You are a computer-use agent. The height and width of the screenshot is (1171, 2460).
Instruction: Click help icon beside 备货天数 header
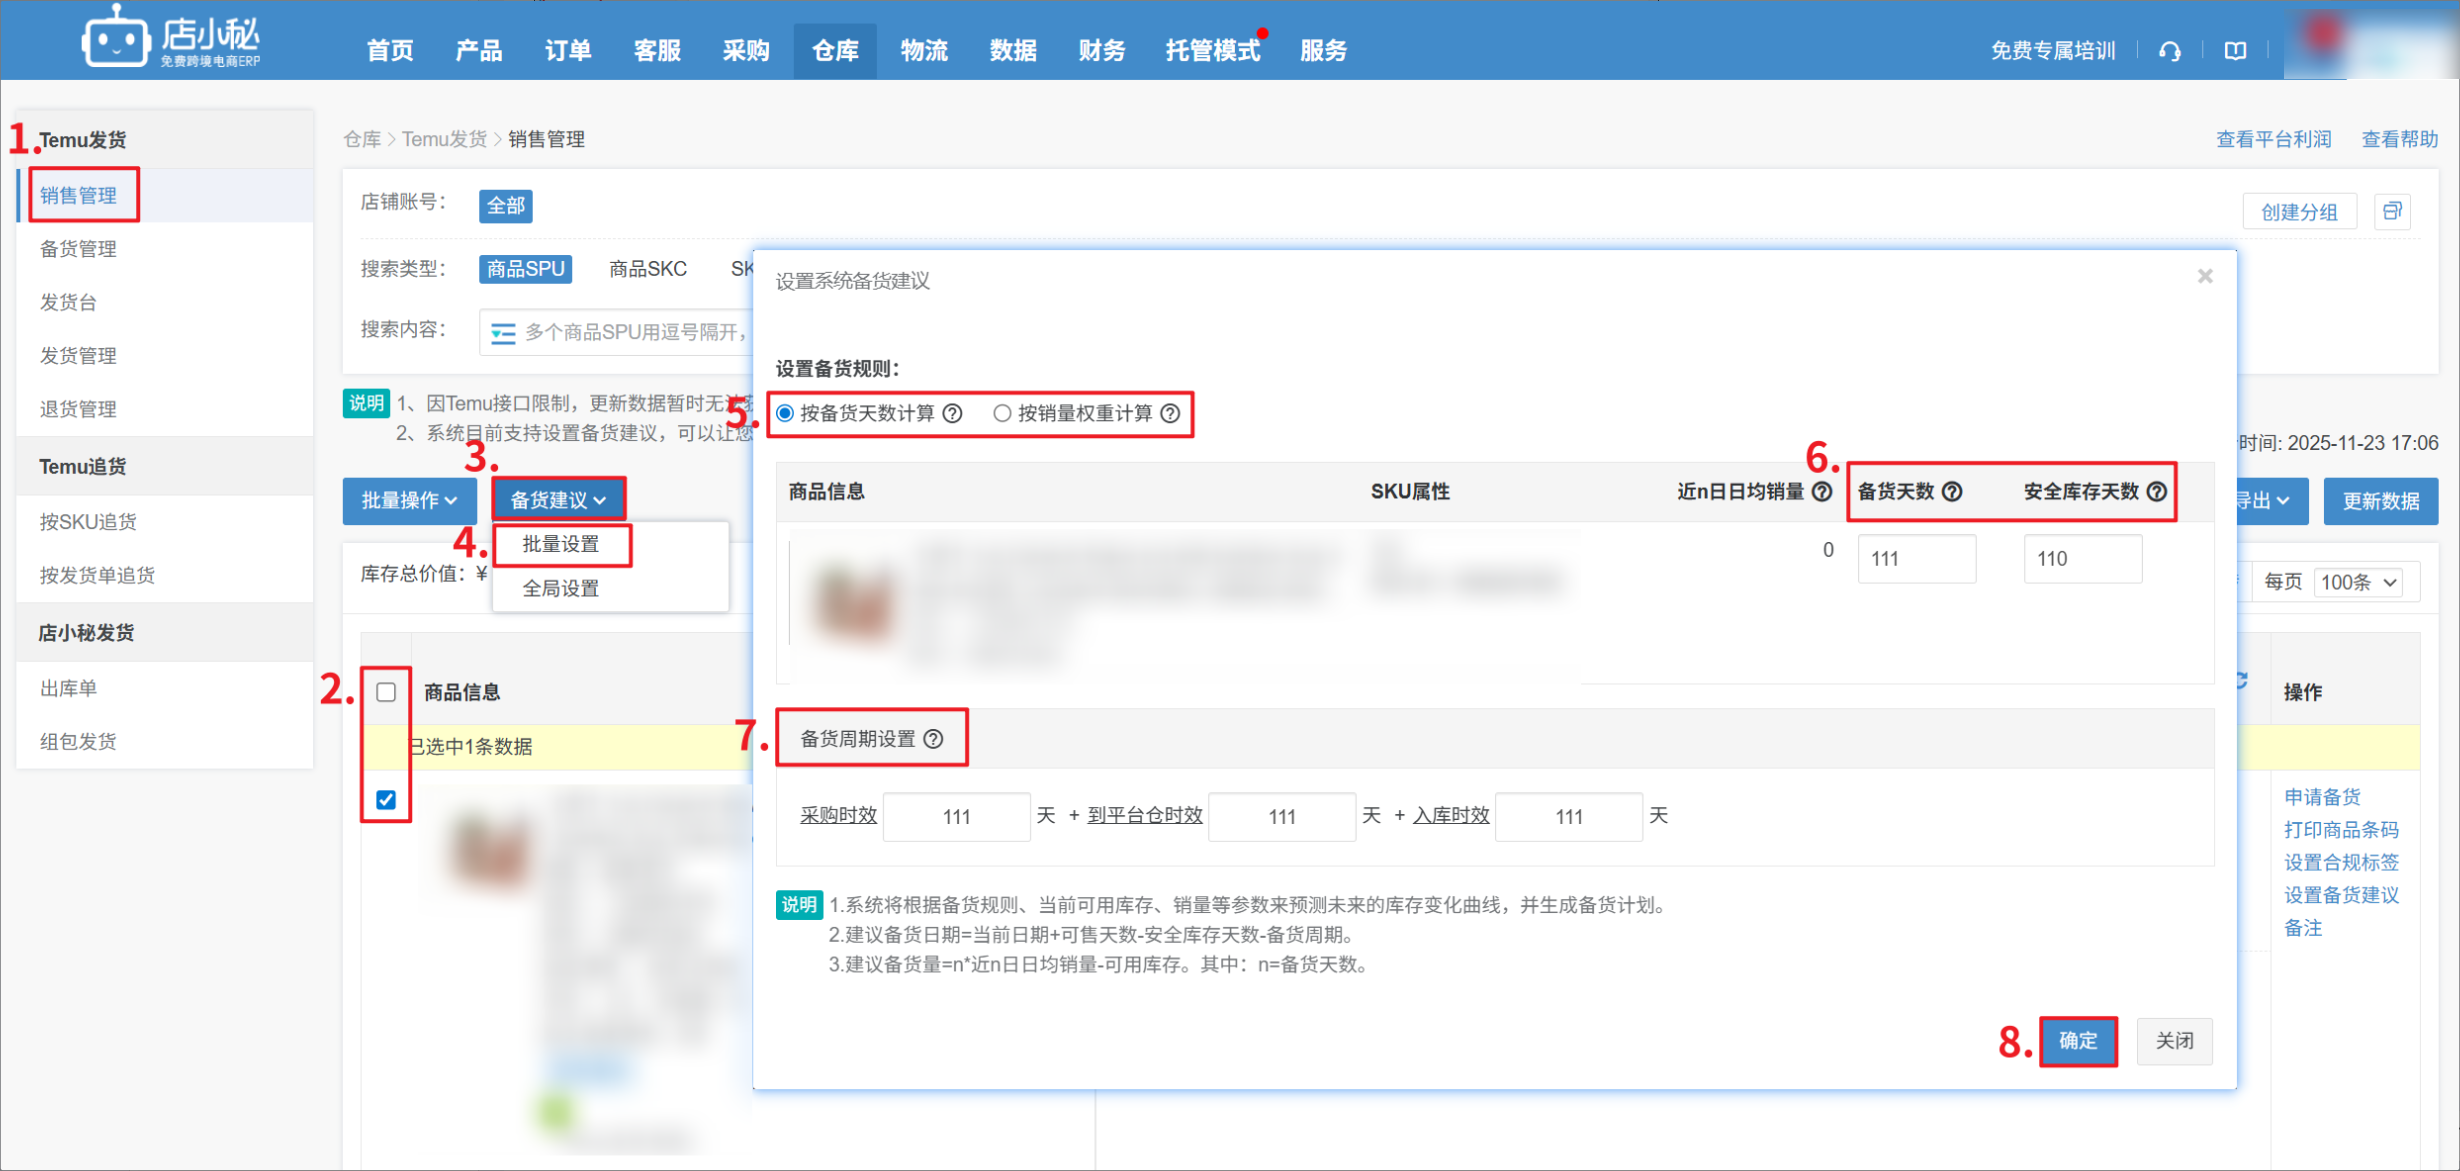(x=1951, y=491)
